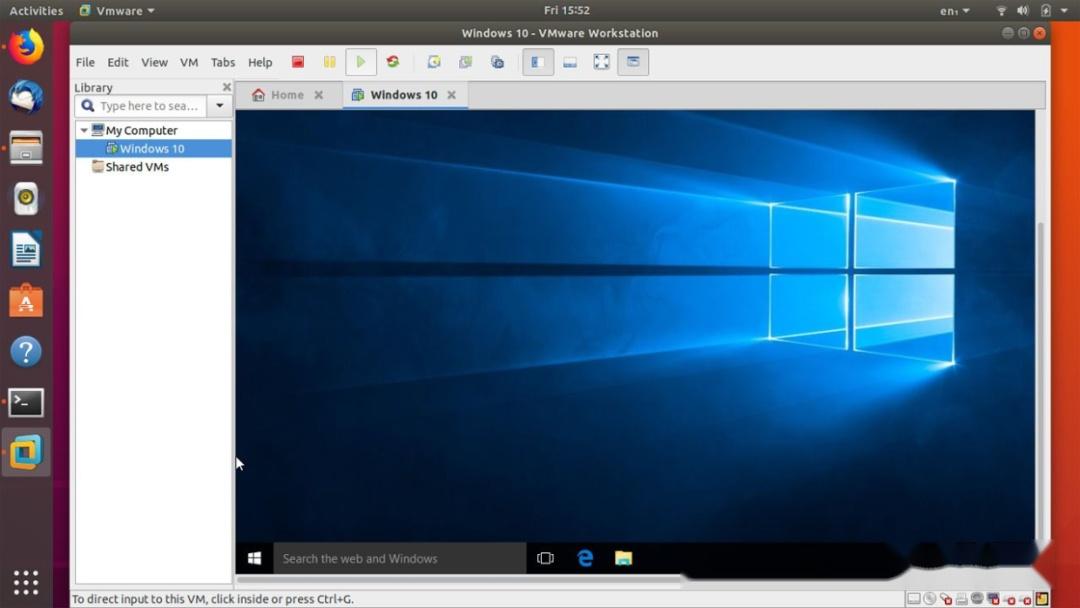Click the red Power Off toolbar icon
1080x608 pixels.
pyautogui.click(x=298, y=62)
